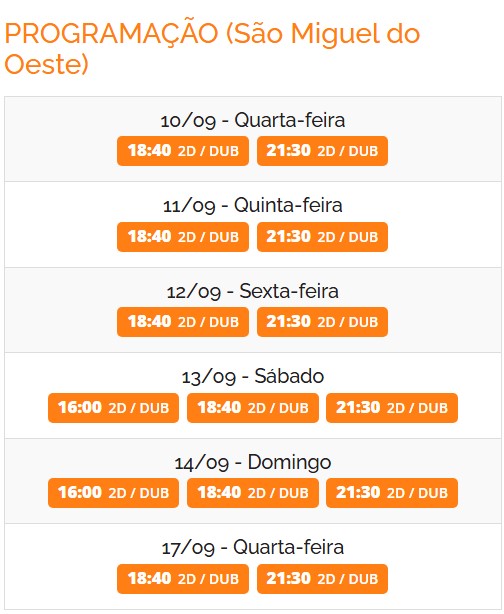Pick 21:30 showing on 17/09 Quarta-feira
The width and height of the screenshot is (504, 614).
(x=322, y=579)
